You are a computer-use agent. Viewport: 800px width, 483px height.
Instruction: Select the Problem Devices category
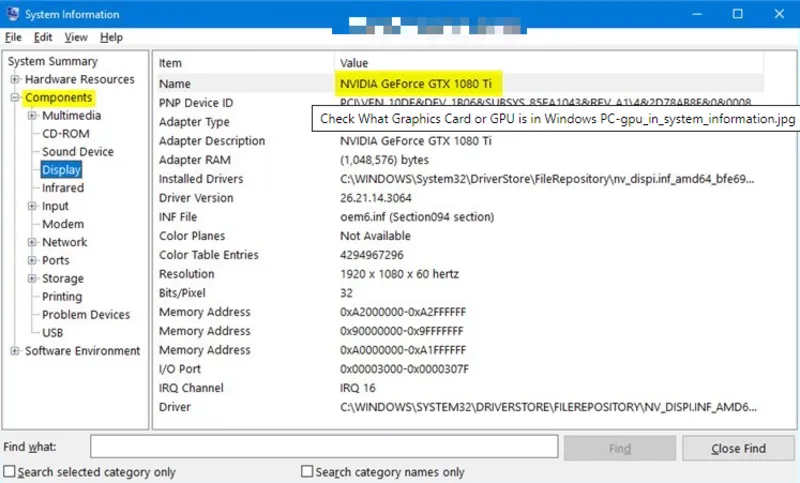point(86,315)
